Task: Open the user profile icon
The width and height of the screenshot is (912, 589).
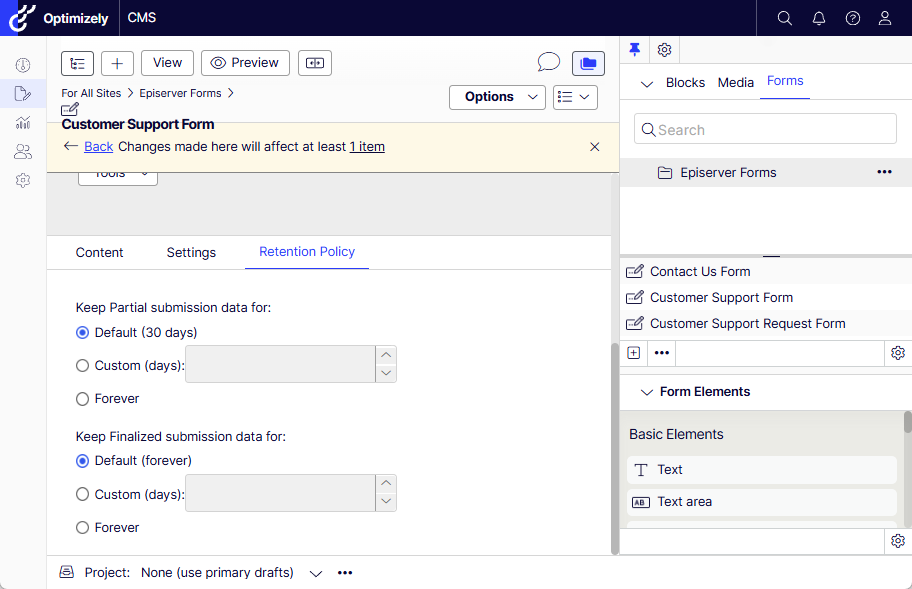Action: click(x=885, y=18)
